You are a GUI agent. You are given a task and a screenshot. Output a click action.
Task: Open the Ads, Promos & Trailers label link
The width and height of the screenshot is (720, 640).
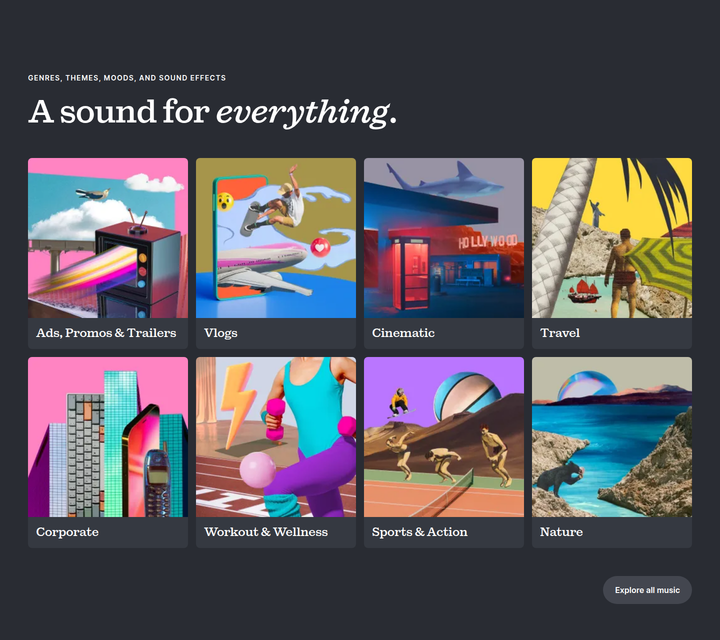coord(106,333)
